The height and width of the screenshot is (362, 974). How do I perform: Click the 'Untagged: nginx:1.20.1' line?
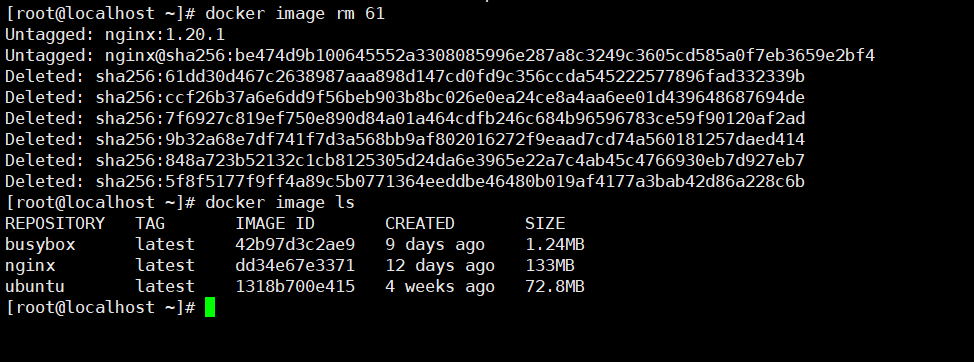coord(115,34)
